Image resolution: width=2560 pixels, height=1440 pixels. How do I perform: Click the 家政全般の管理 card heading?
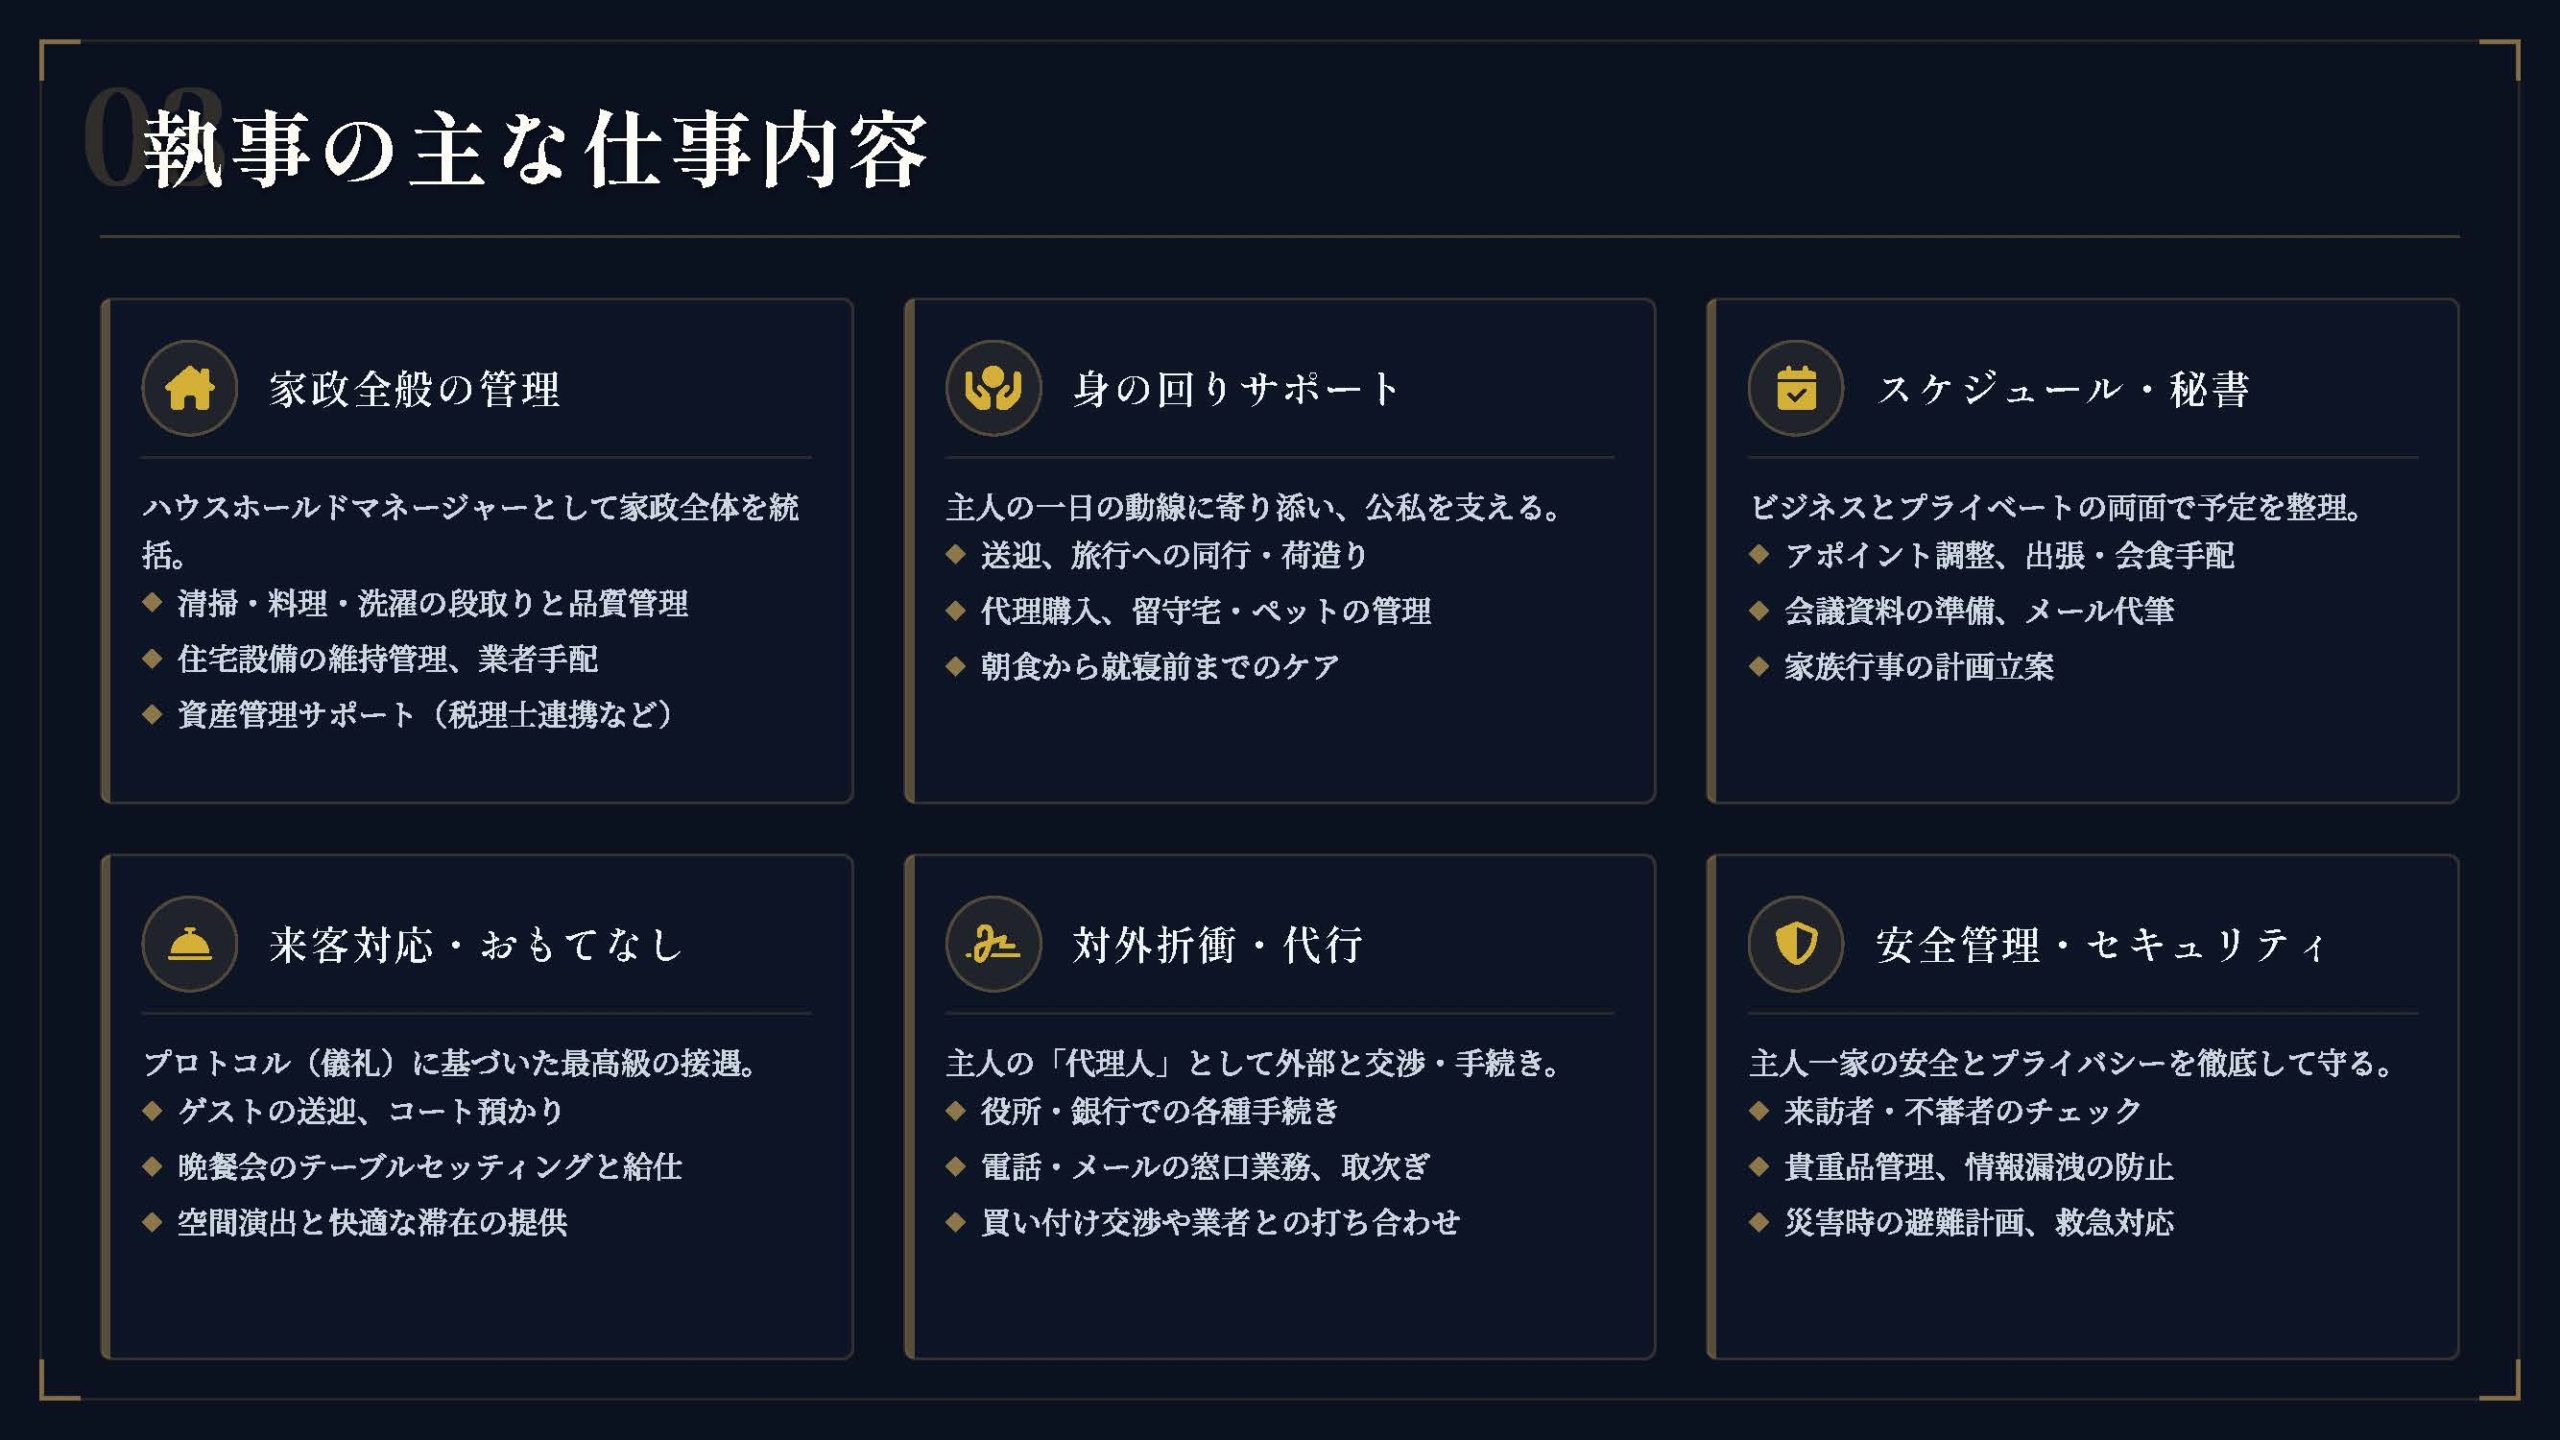coord(414,389)
